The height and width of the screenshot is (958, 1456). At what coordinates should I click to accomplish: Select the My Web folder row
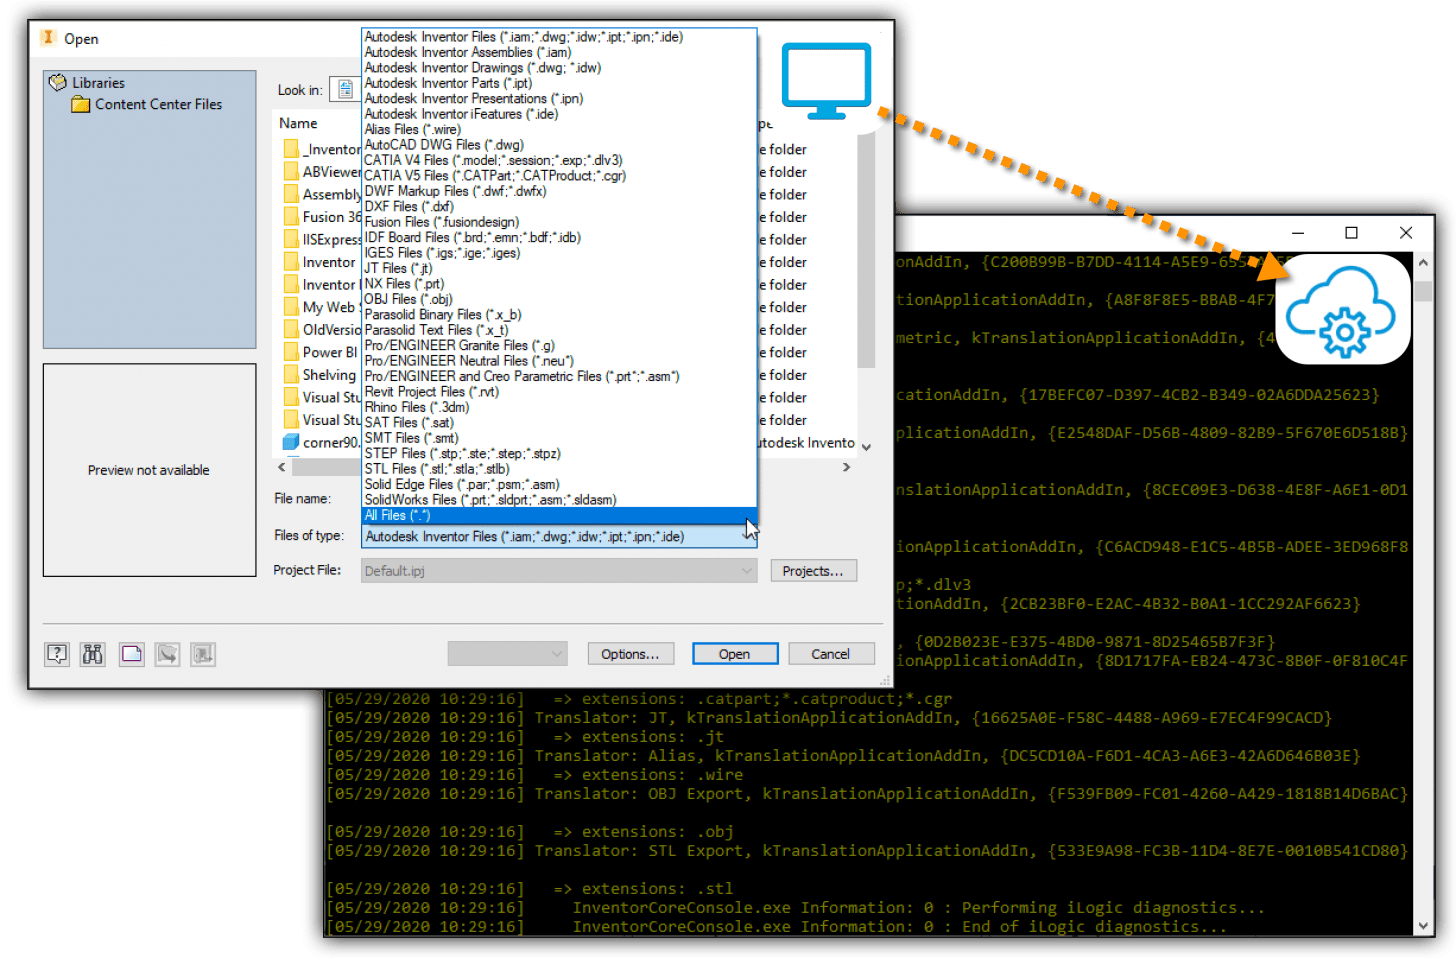click(320, 307)
